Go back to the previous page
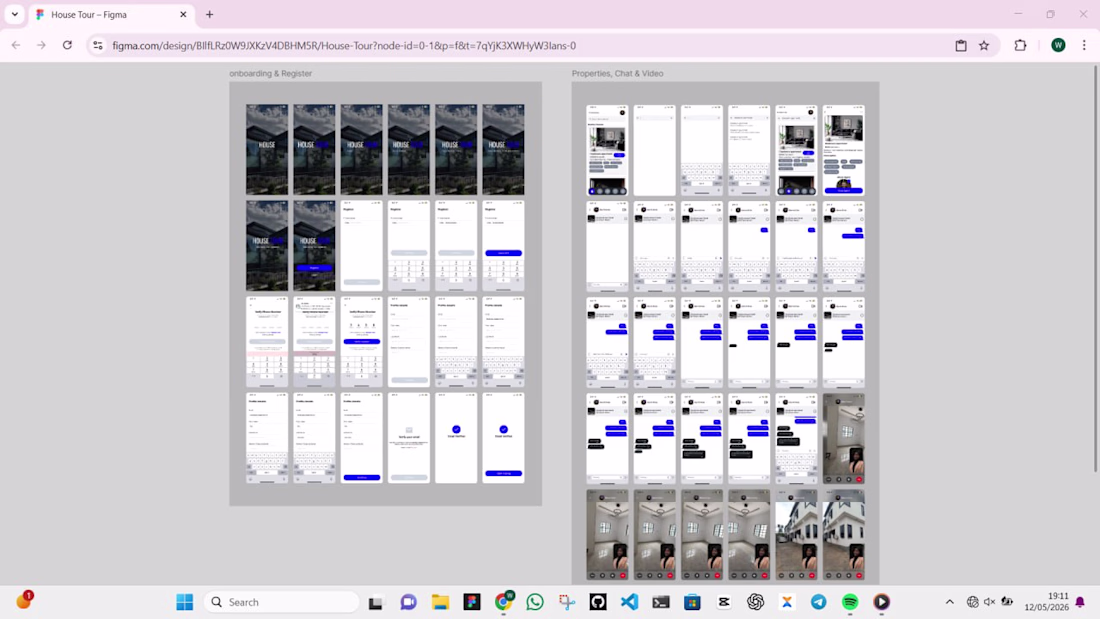 point(16,46)
